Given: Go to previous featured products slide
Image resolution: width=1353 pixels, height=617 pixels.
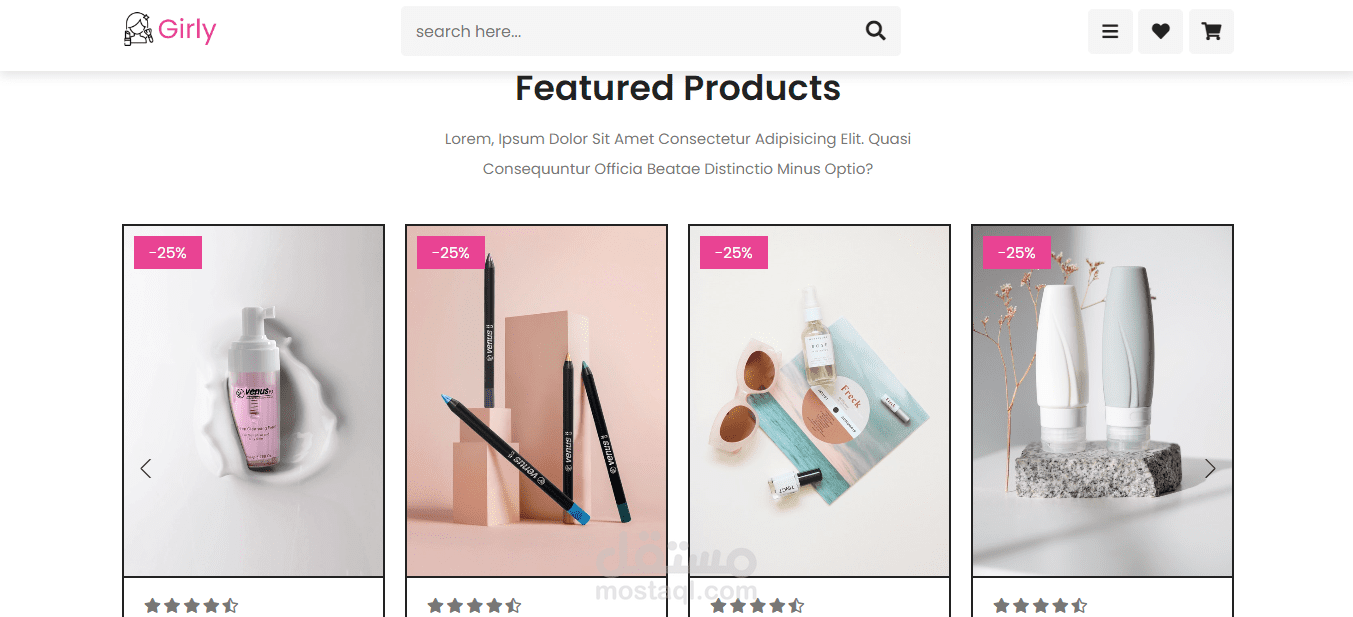Looking at the screenshot, I should [x=146, y=468].
